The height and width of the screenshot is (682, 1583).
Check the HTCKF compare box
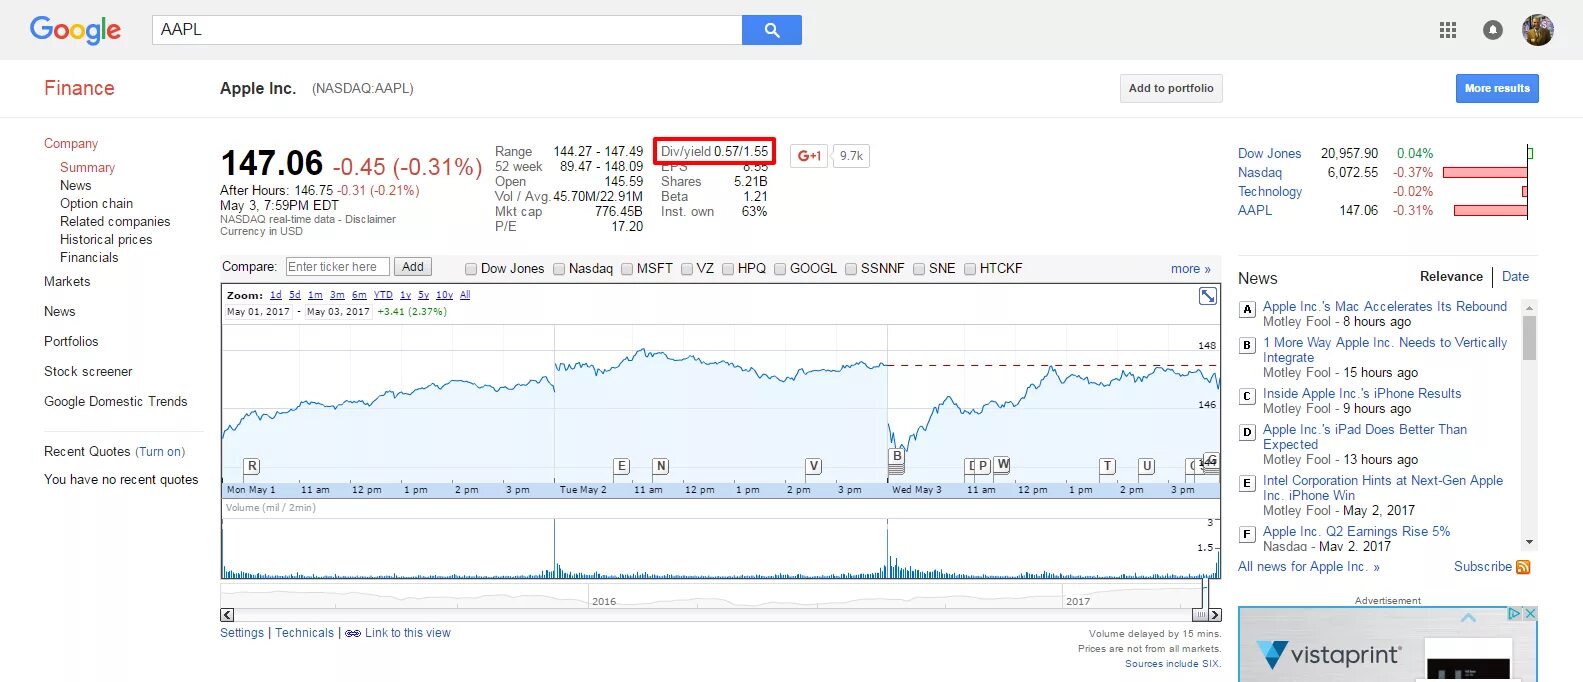[970, 269]
